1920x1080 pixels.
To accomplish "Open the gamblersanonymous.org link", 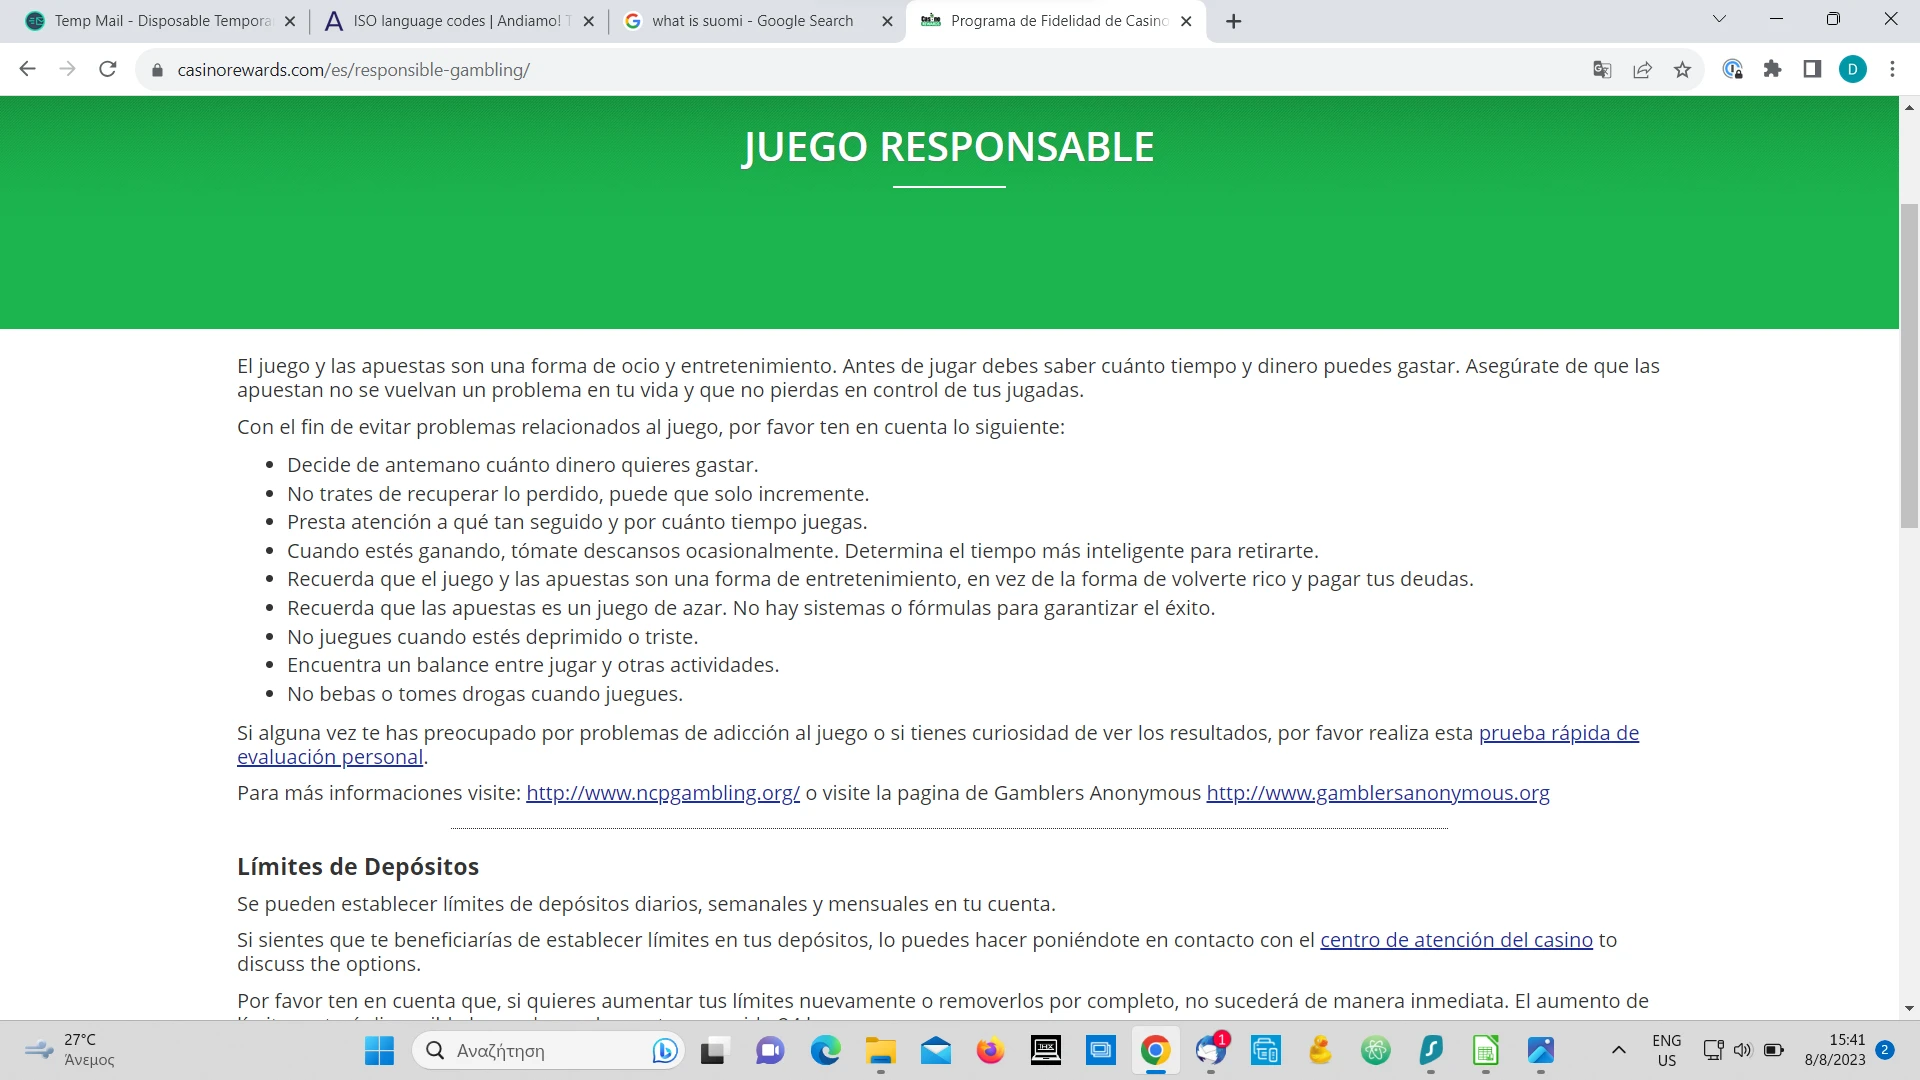I will (1377, 793).
